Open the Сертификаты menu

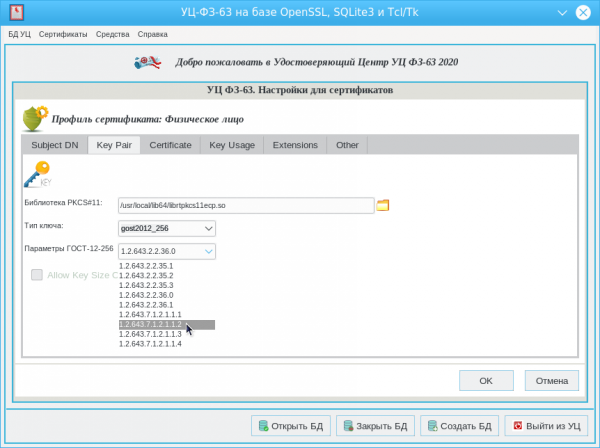tap(63, 33)
